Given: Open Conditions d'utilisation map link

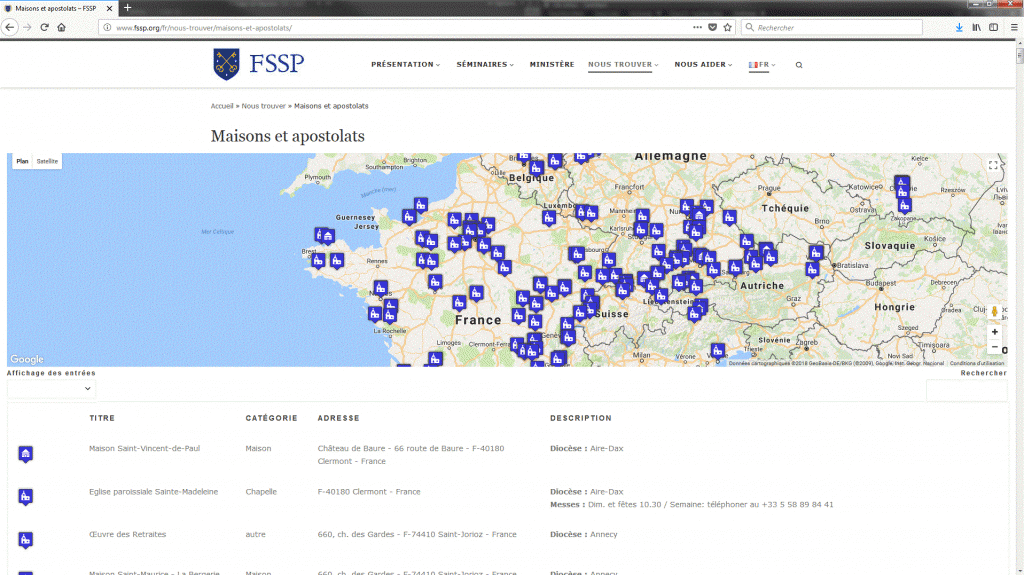Looking at the screenshot, I should pos(977,363).
